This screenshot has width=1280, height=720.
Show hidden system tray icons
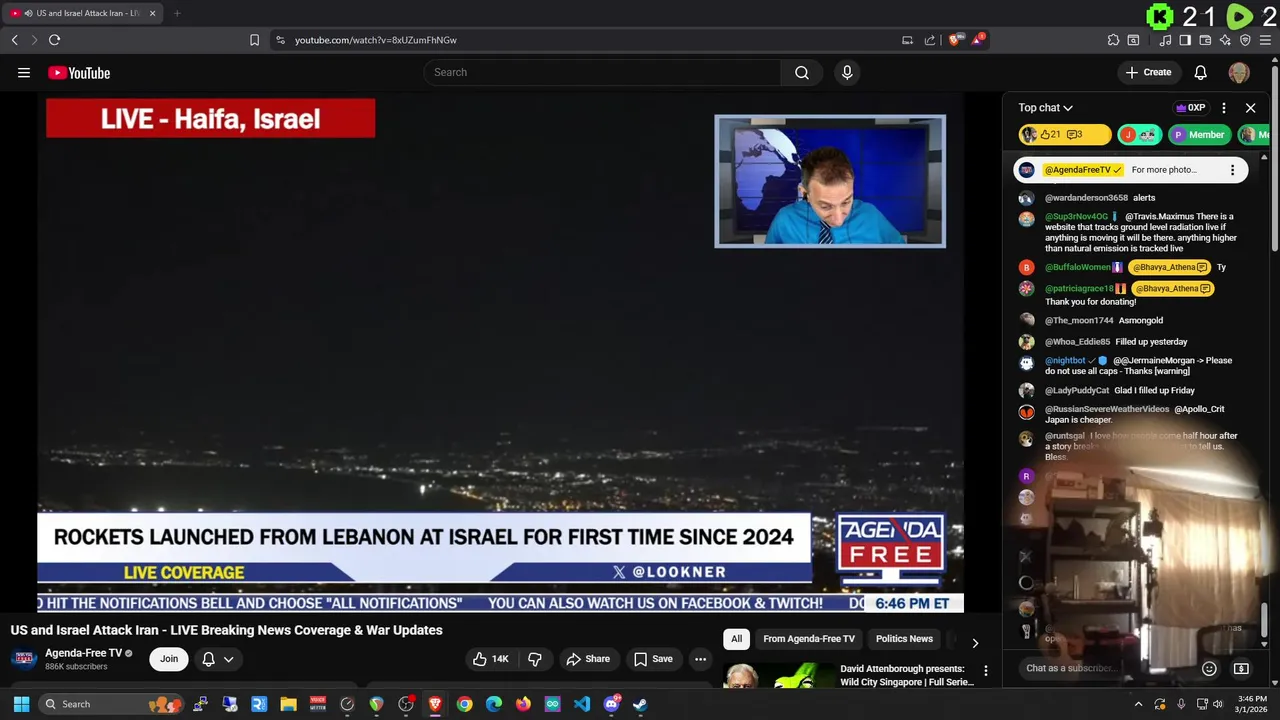coord(1138,704)
